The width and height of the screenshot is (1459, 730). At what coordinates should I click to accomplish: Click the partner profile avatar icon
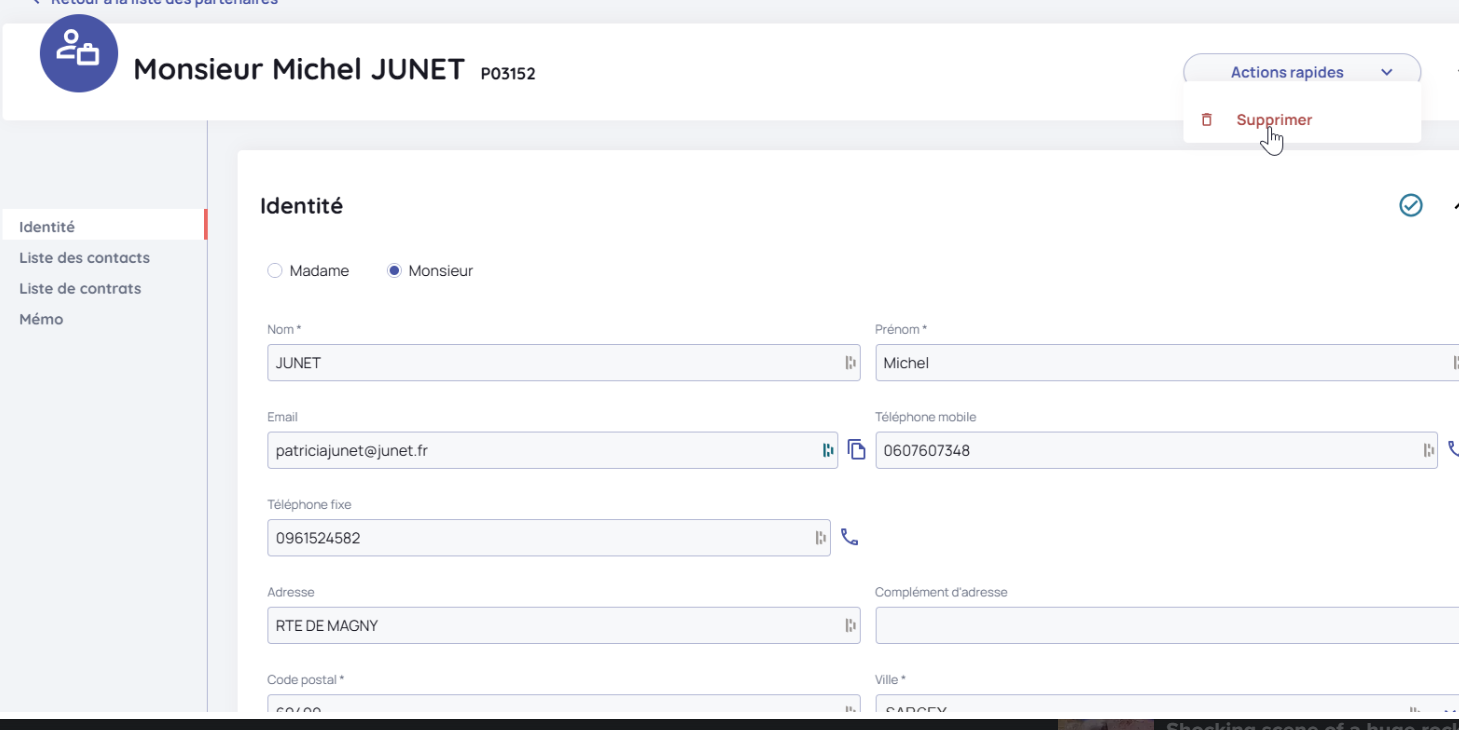tap(79, 54)
